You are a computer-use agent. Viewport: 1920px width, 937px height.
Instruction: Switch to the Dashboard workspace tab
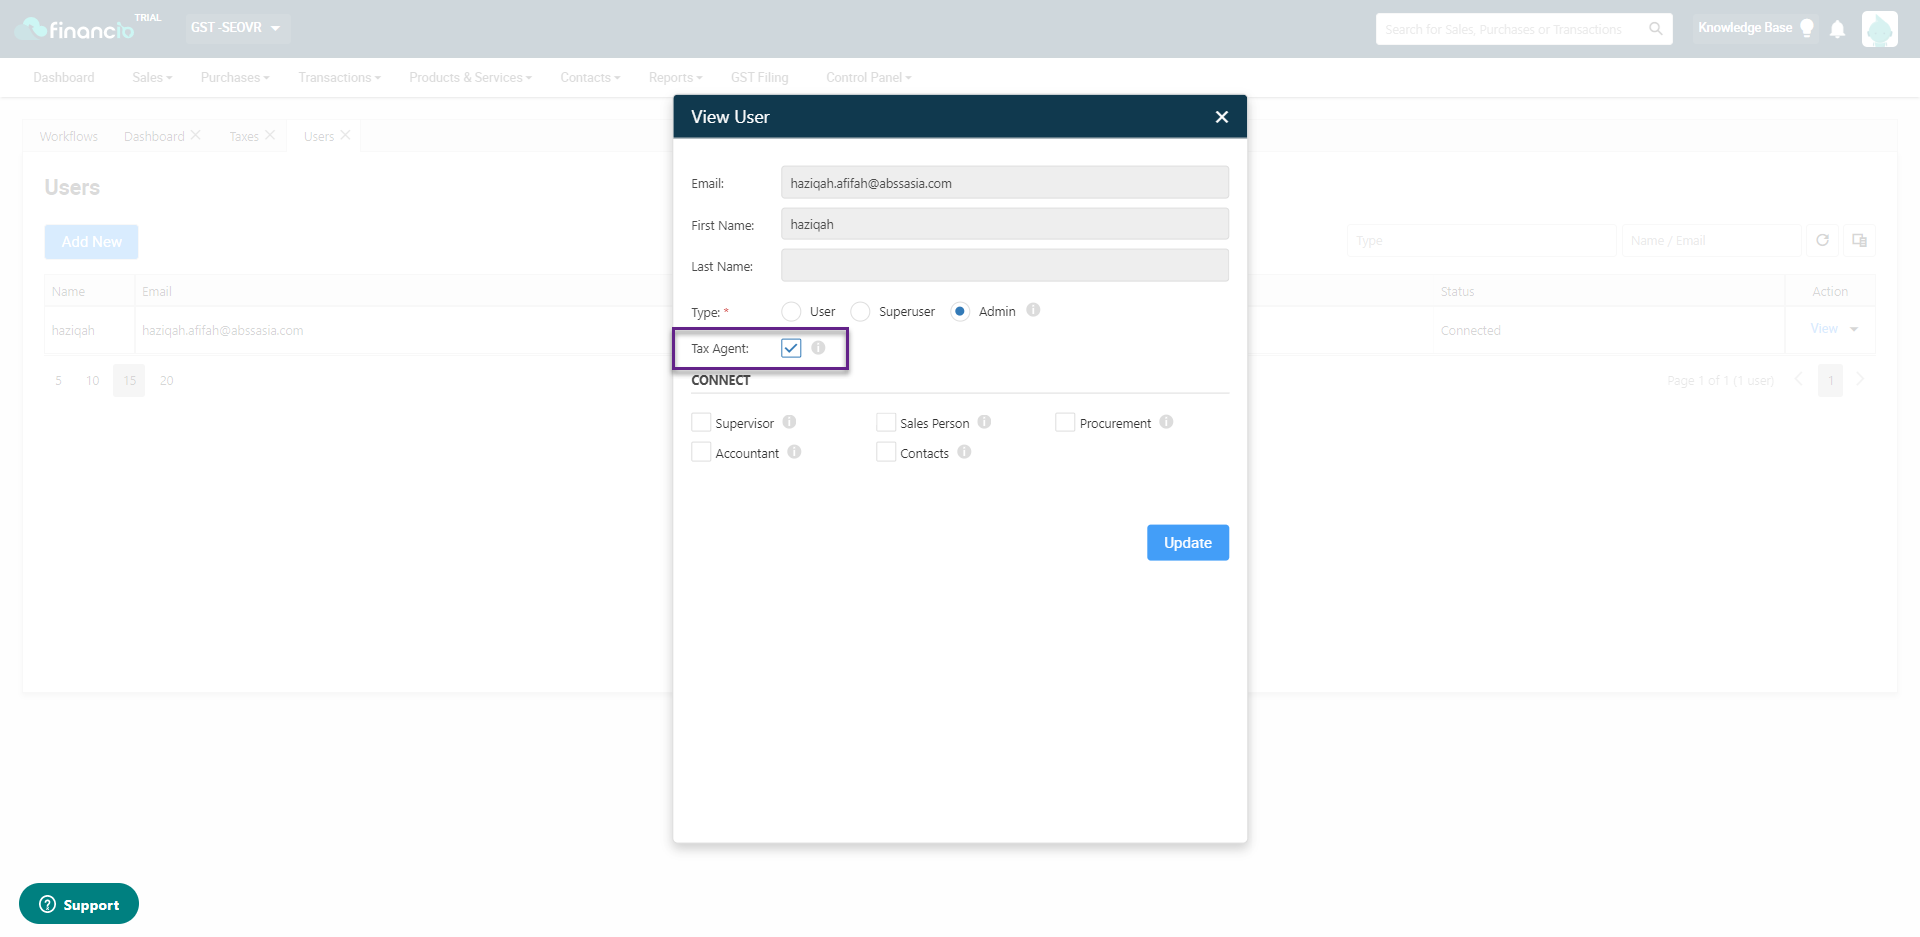click(154, 136)
